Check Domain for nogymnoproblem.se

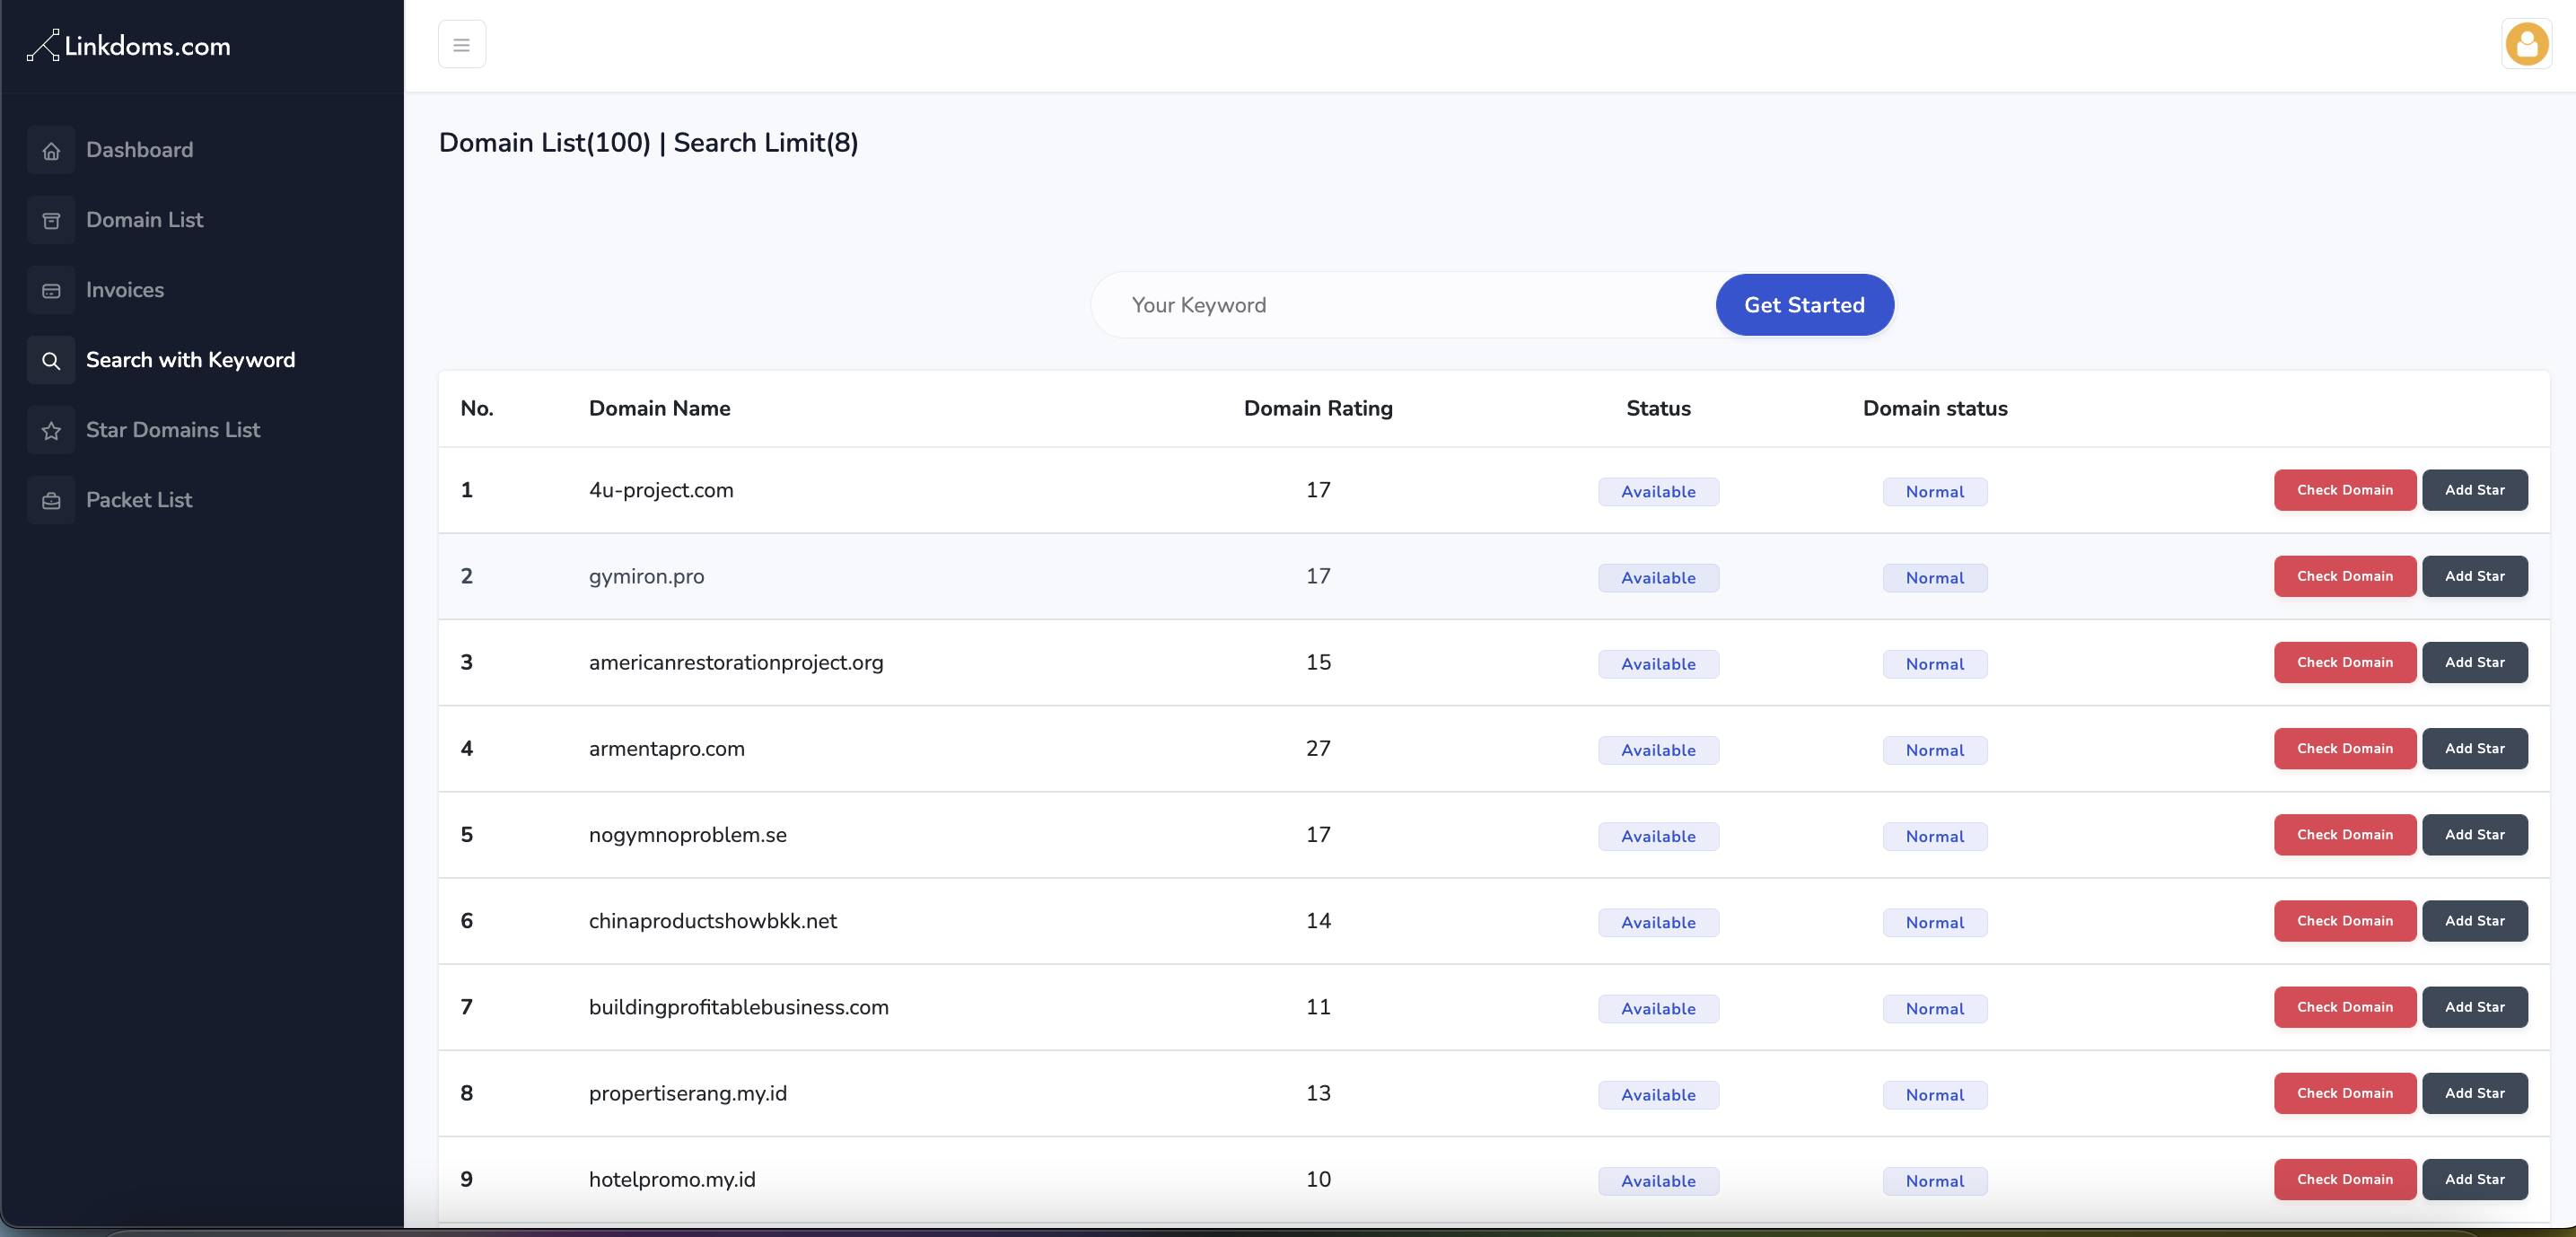[x=2344, y=835]
